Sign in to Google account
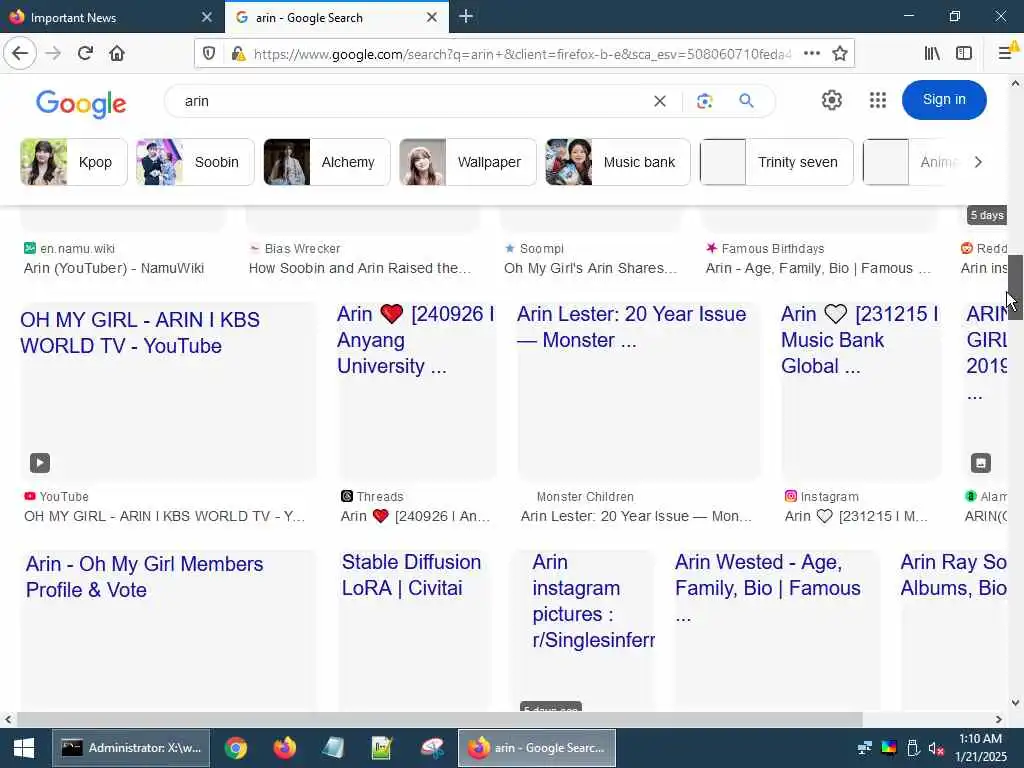This screenshot has height=768, width=1024. pos(944,100)
